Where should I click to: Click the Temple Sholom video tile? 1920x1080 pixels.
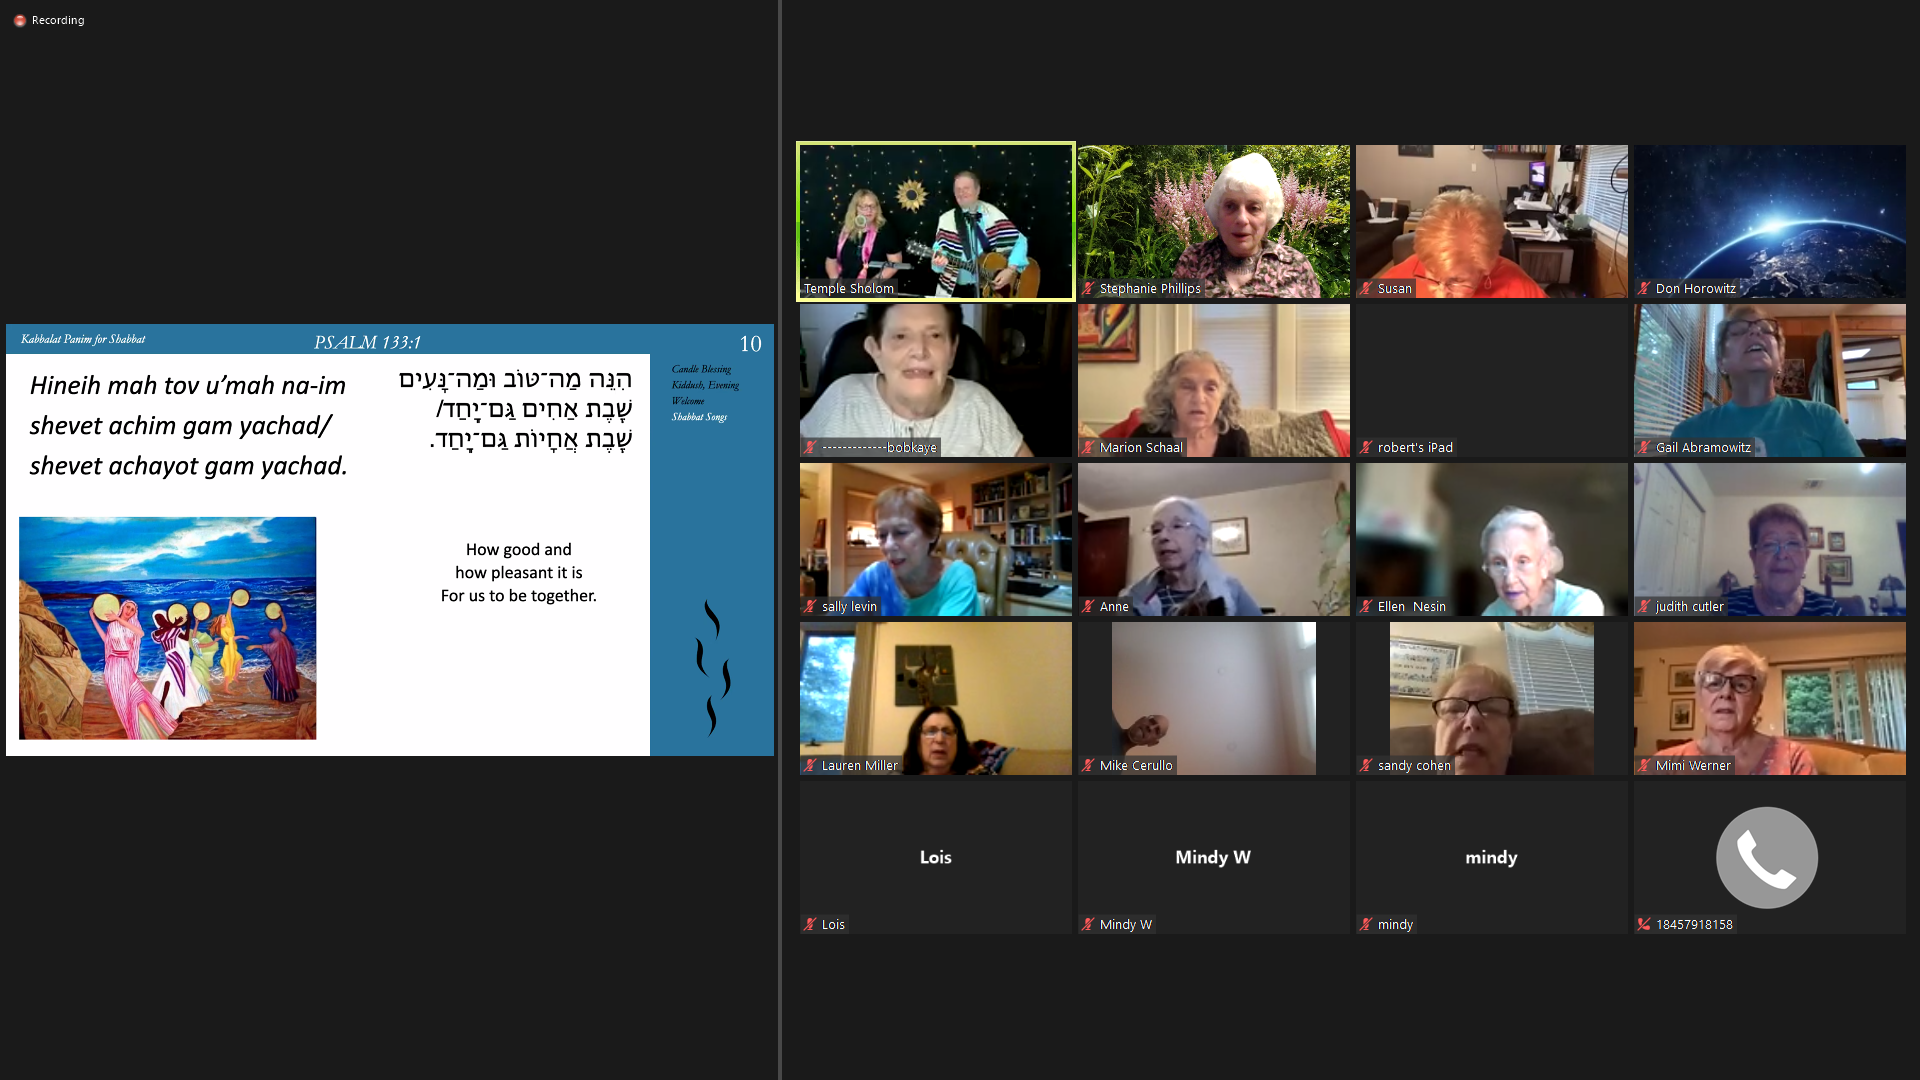click(x=935, y=220)
